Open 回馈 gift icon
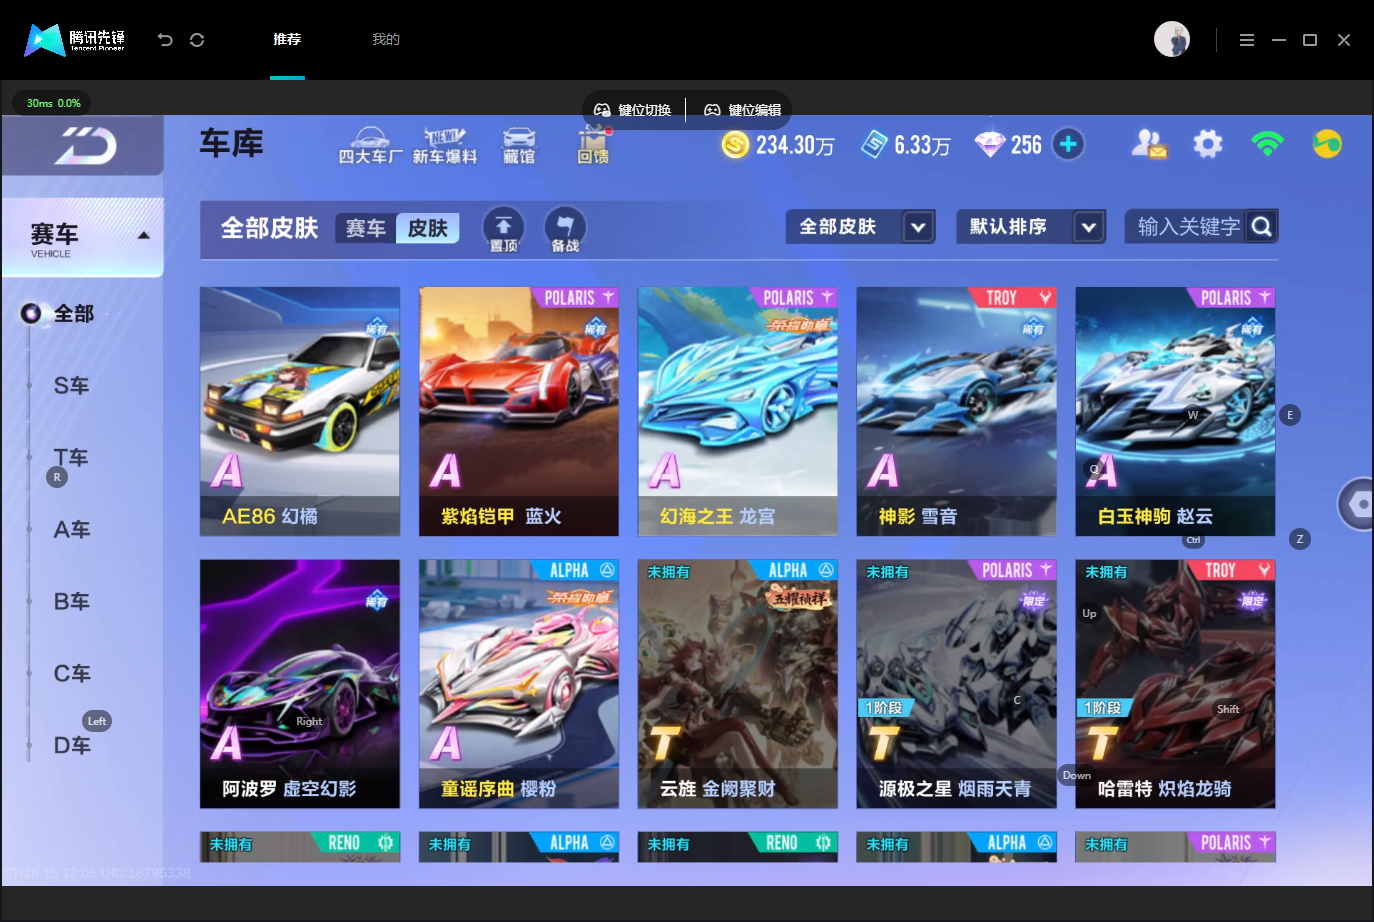The height and width of the screenshot is (922, 1374). 593,146
